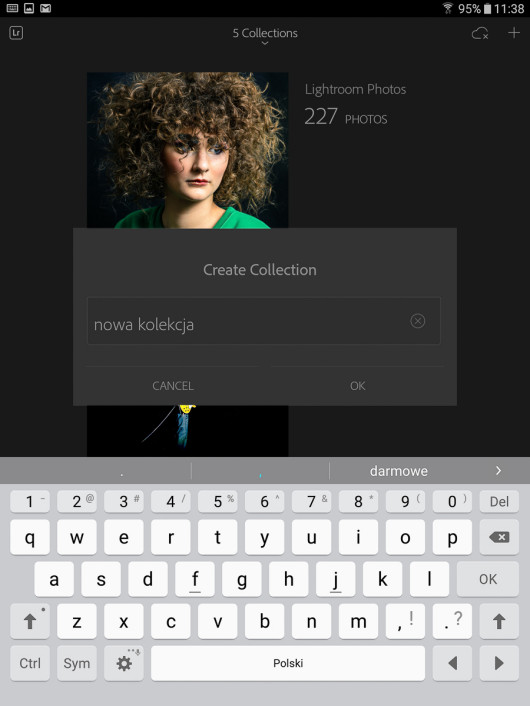Toggle the right Shift arrow key
Viewport: 530px width, 706px height.
pos(499,621)
